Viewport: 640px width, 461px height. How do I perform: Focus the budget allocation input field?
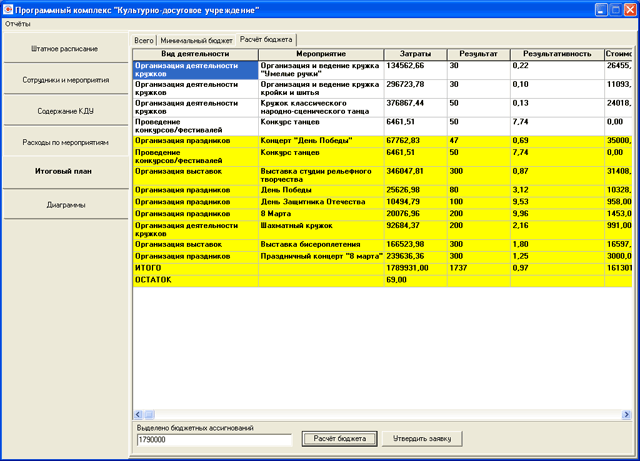pos(214,440)
